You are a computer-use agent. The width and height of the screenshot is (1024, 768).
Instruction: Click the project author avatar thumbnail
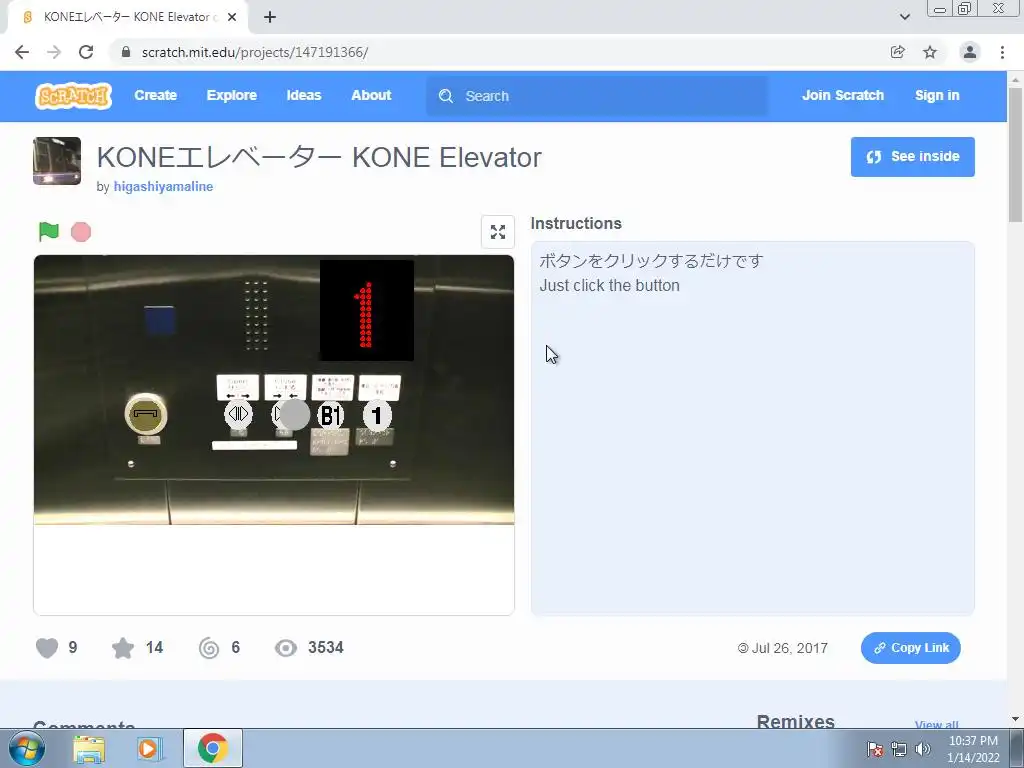click(57, 161)
